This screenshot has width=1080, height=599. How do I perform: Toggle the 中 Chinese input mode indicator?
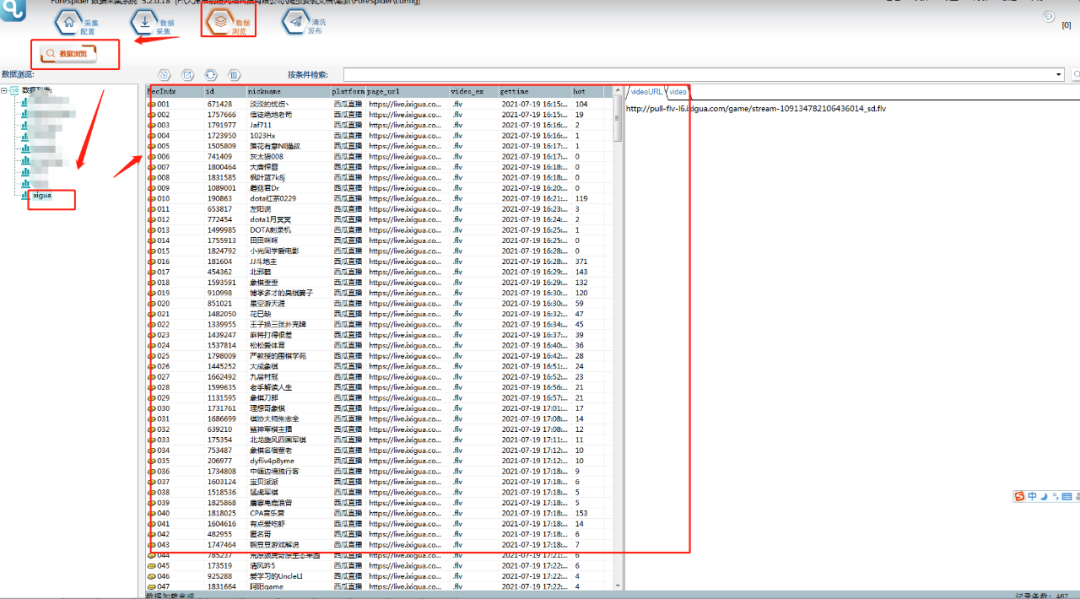click(x=1032, y=496)
